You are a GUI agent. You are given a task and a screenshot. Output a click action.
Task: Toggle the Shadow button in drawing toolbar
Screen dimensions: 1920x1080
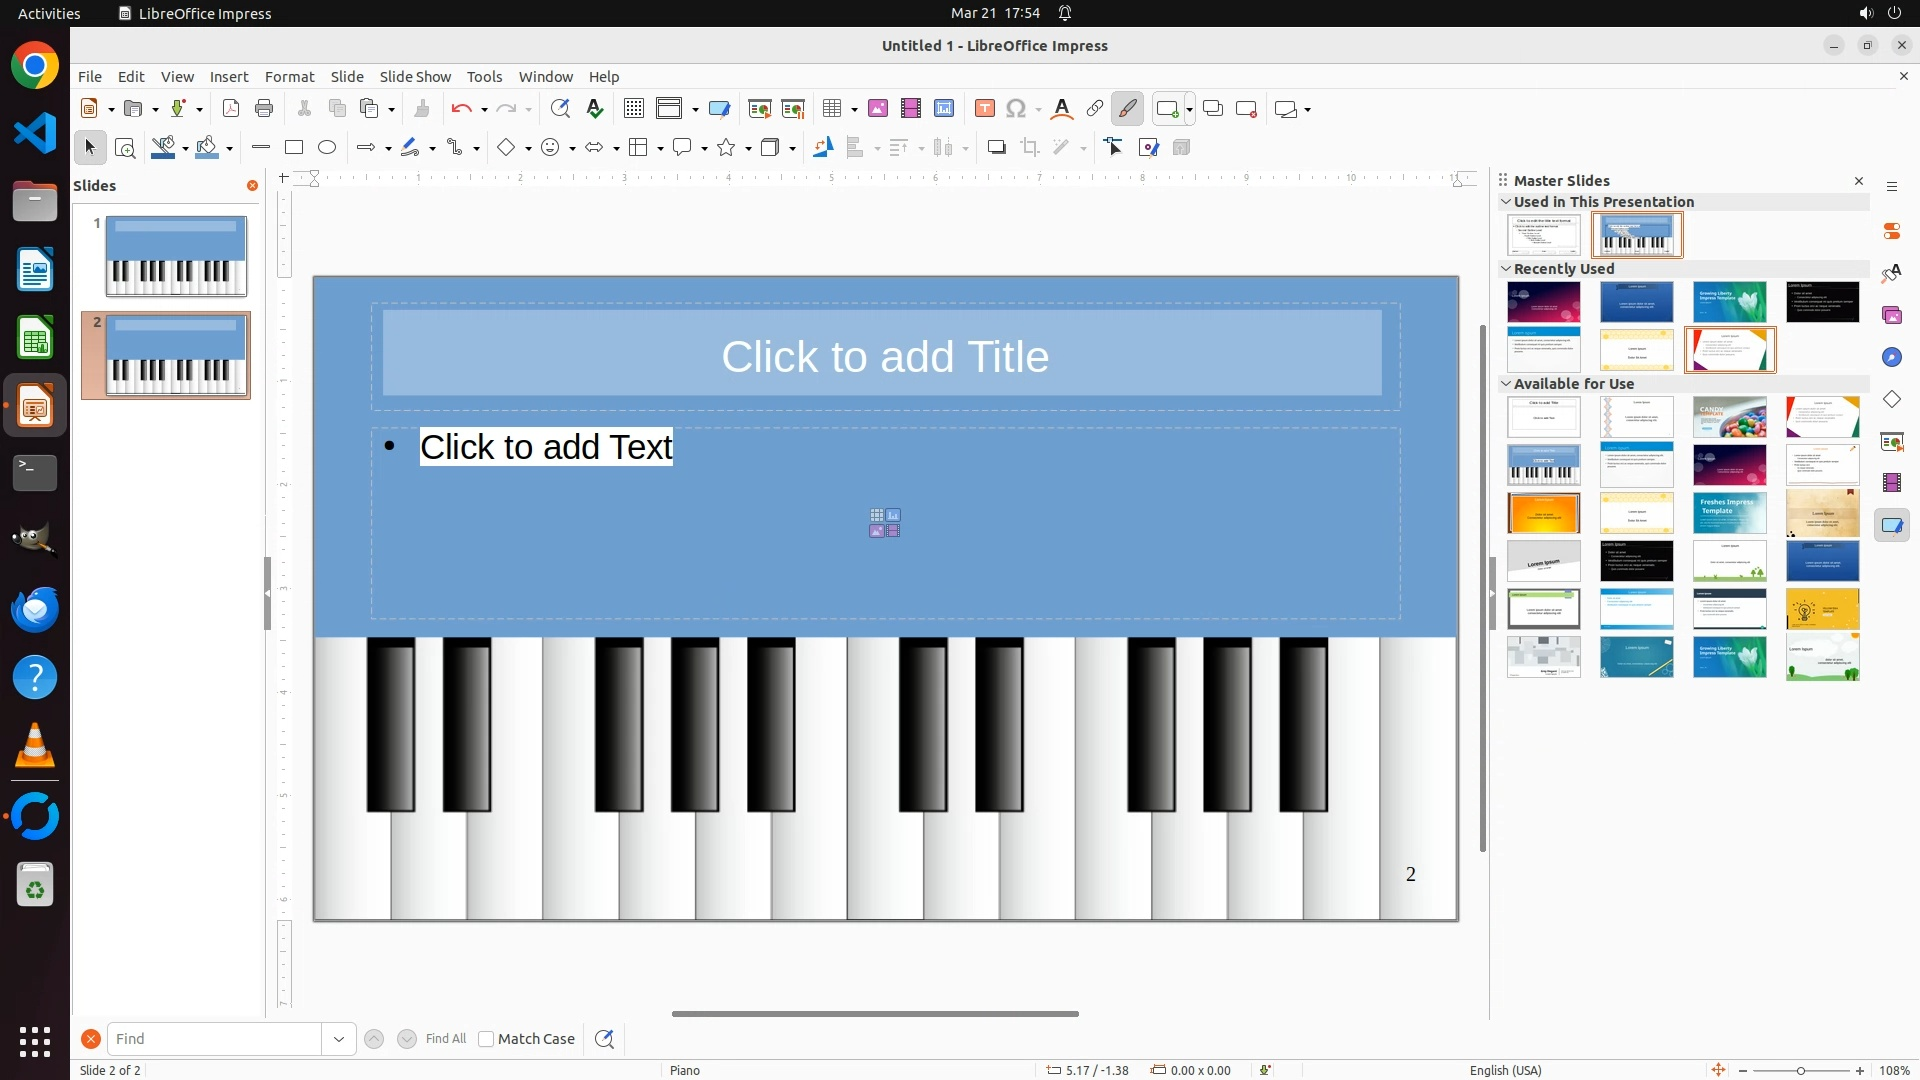point(996,148)
